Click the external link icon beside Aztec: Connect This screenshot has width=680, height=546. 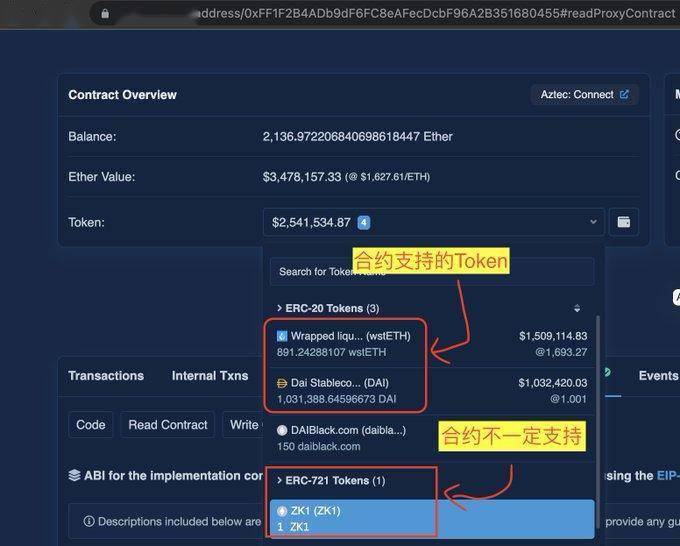[625, 95]
